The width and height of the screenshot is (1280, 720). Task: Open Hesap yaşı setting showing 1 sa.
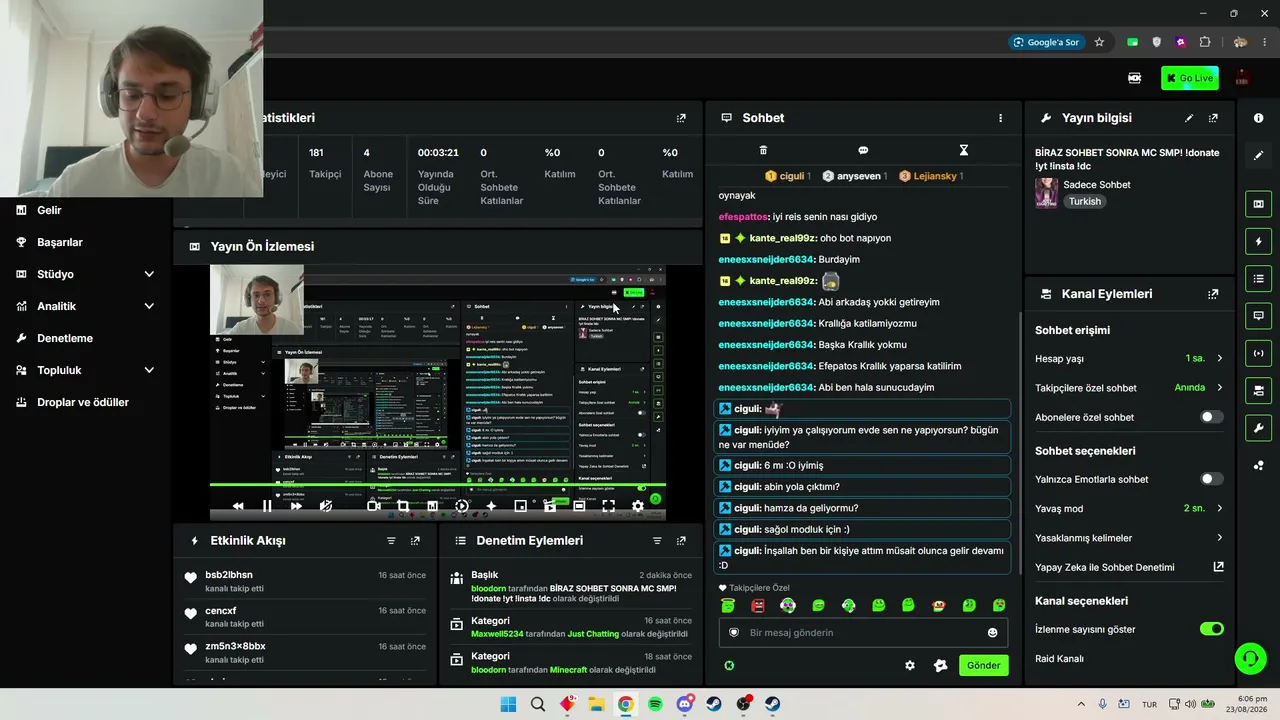pyautogui.click(x=1130, y=358)
